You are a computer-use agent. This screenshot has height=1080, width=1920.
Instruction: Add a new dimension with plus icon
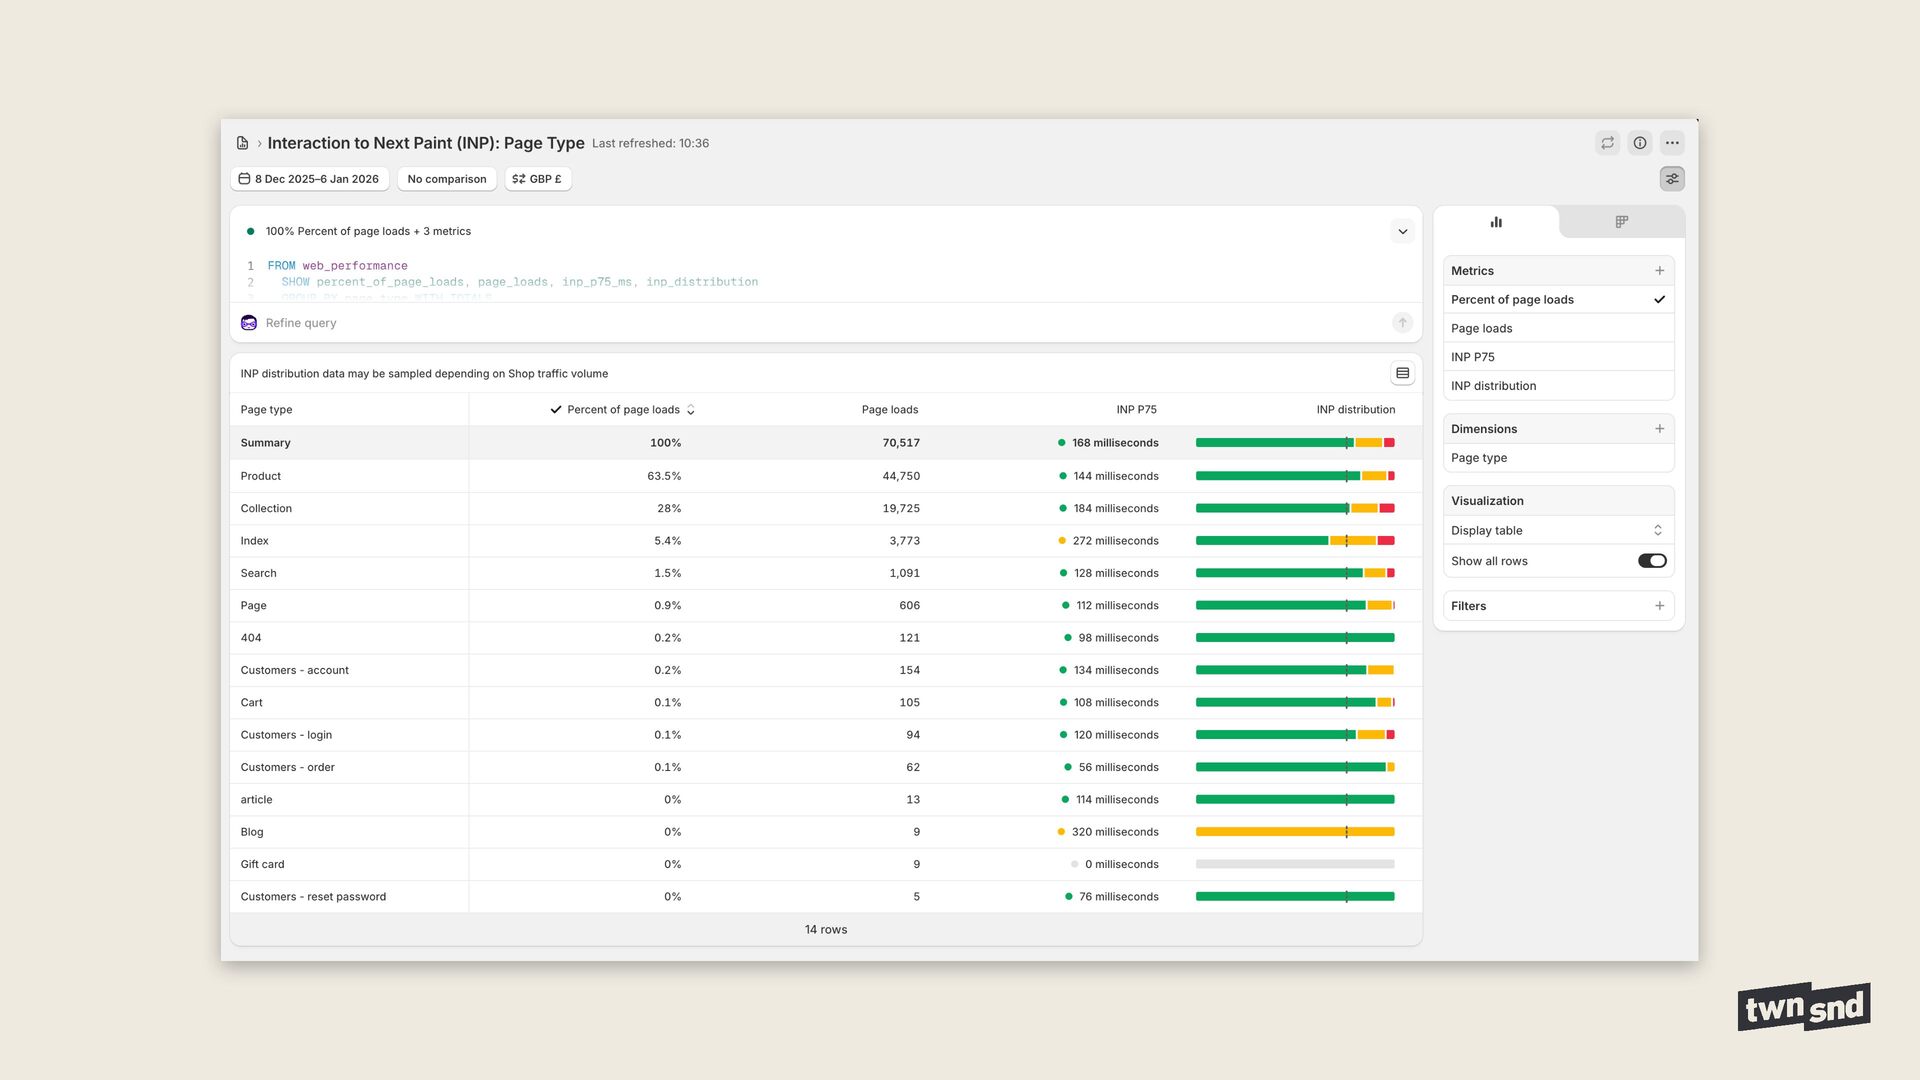click(1659, 429)
